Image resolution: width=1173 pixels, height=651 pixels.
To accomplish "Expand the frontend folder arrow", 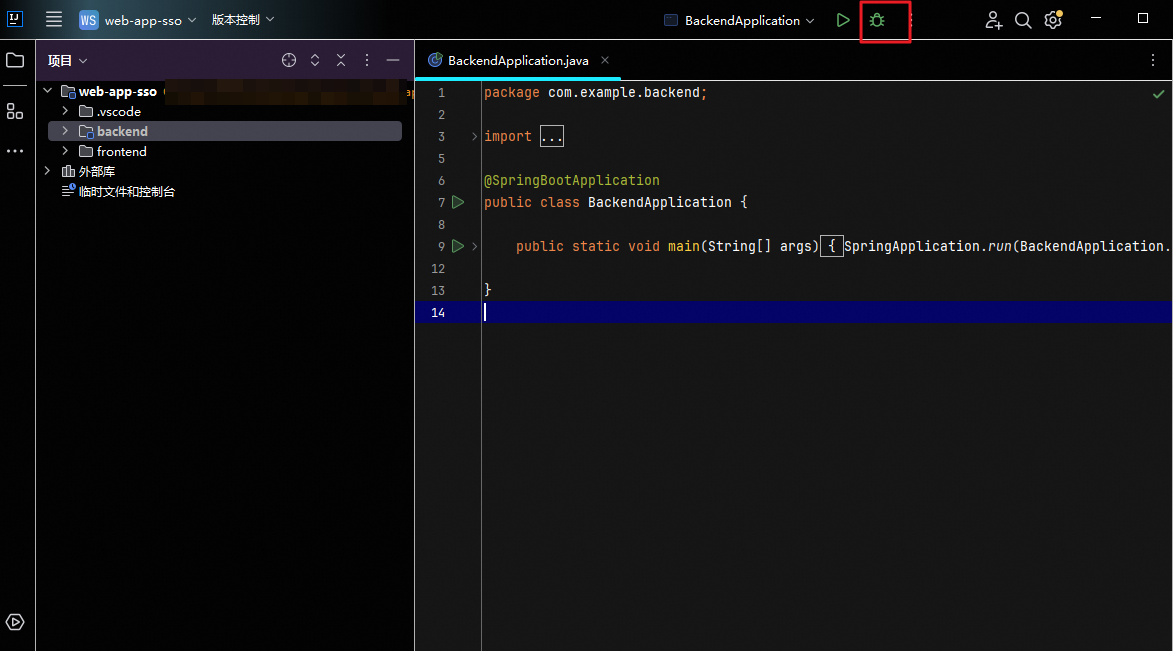I will pos(65,150).
